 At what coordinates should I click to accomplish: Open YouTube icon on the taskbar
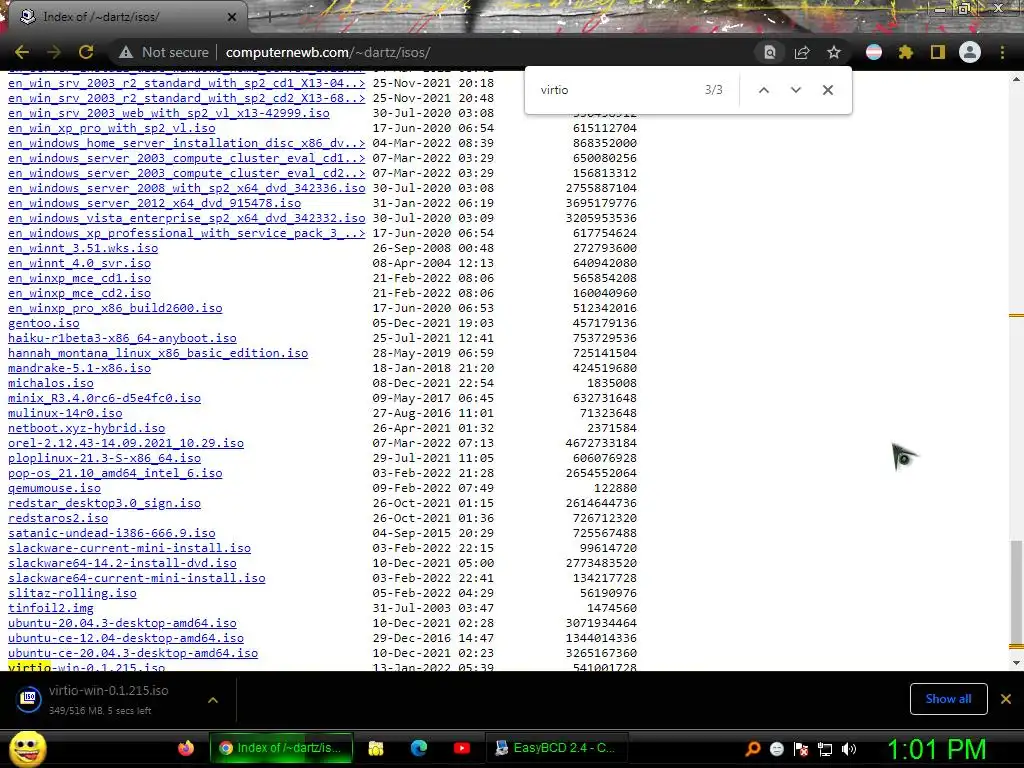point(462,748)
